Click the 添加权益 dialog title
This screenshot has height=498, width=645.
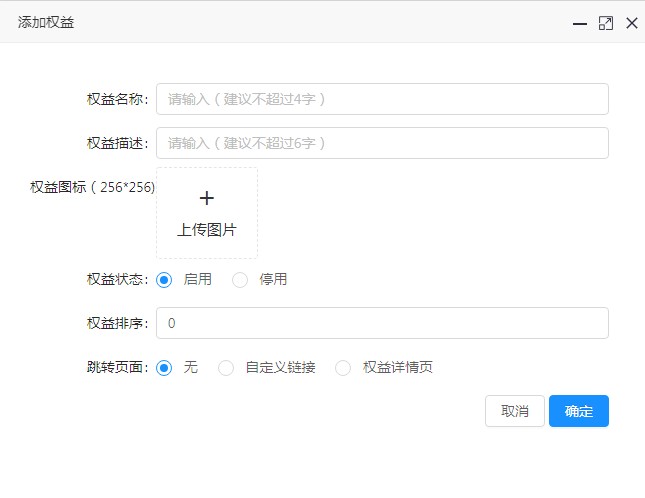click(46, 22)
